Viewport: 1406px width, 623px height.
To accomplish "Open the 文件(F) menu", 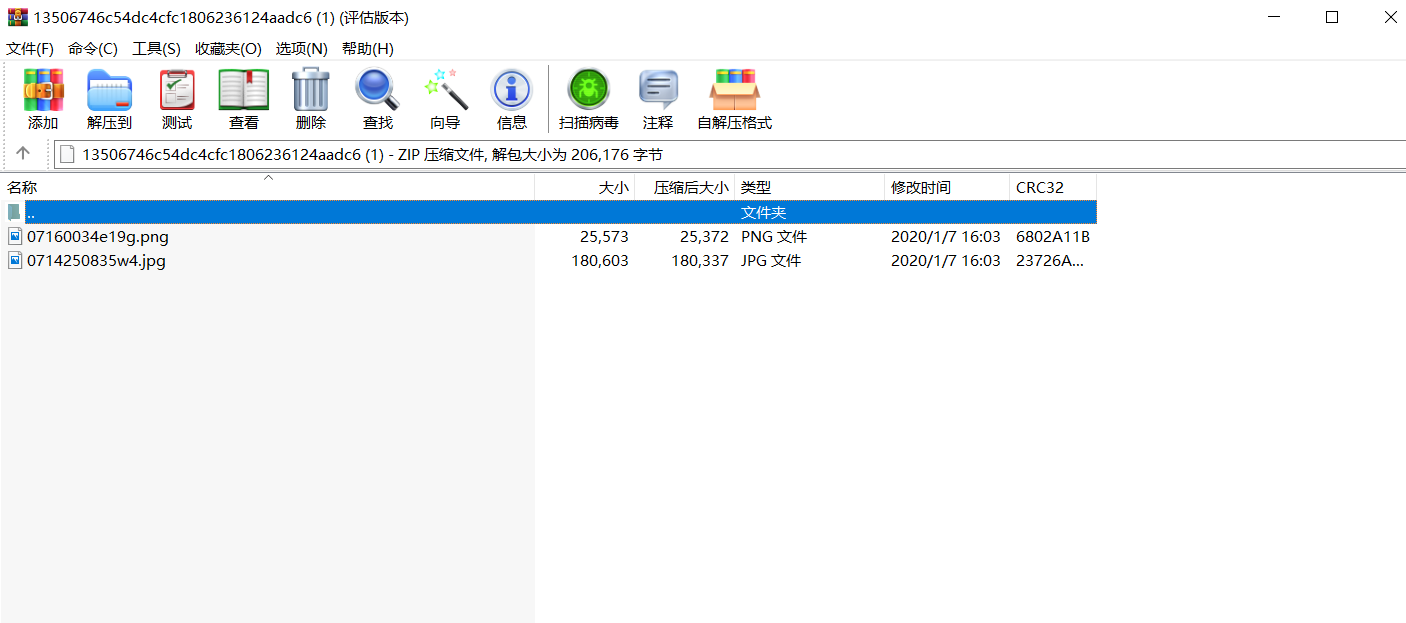I will 30,48.
